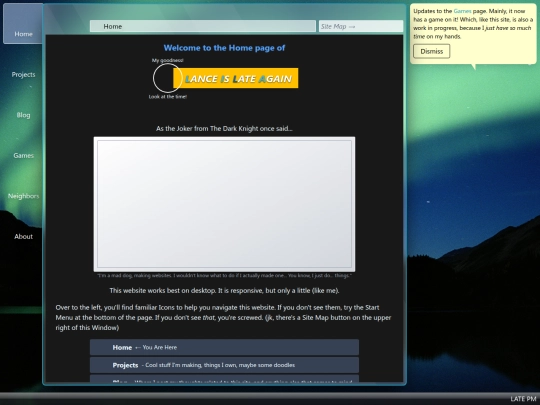Follow the Games link in the notification
Image resolution: width=540 pixels, height=405 pixels.
[462, 11]
